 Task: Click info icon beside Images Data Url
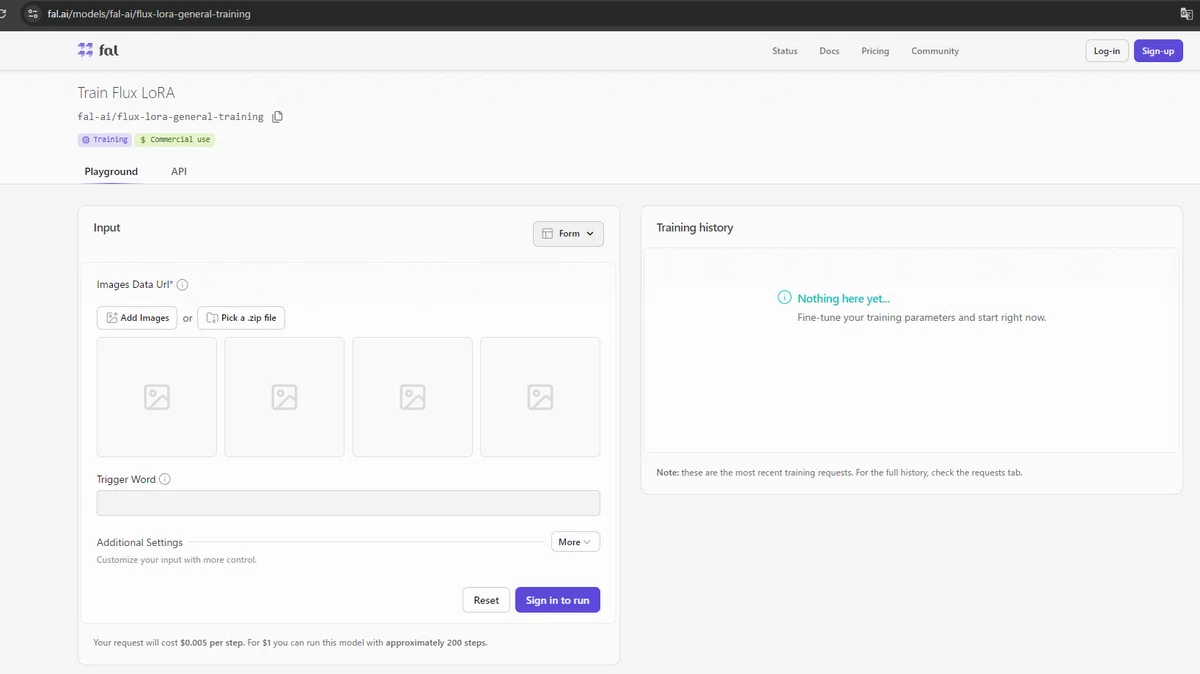pos(182,285)
